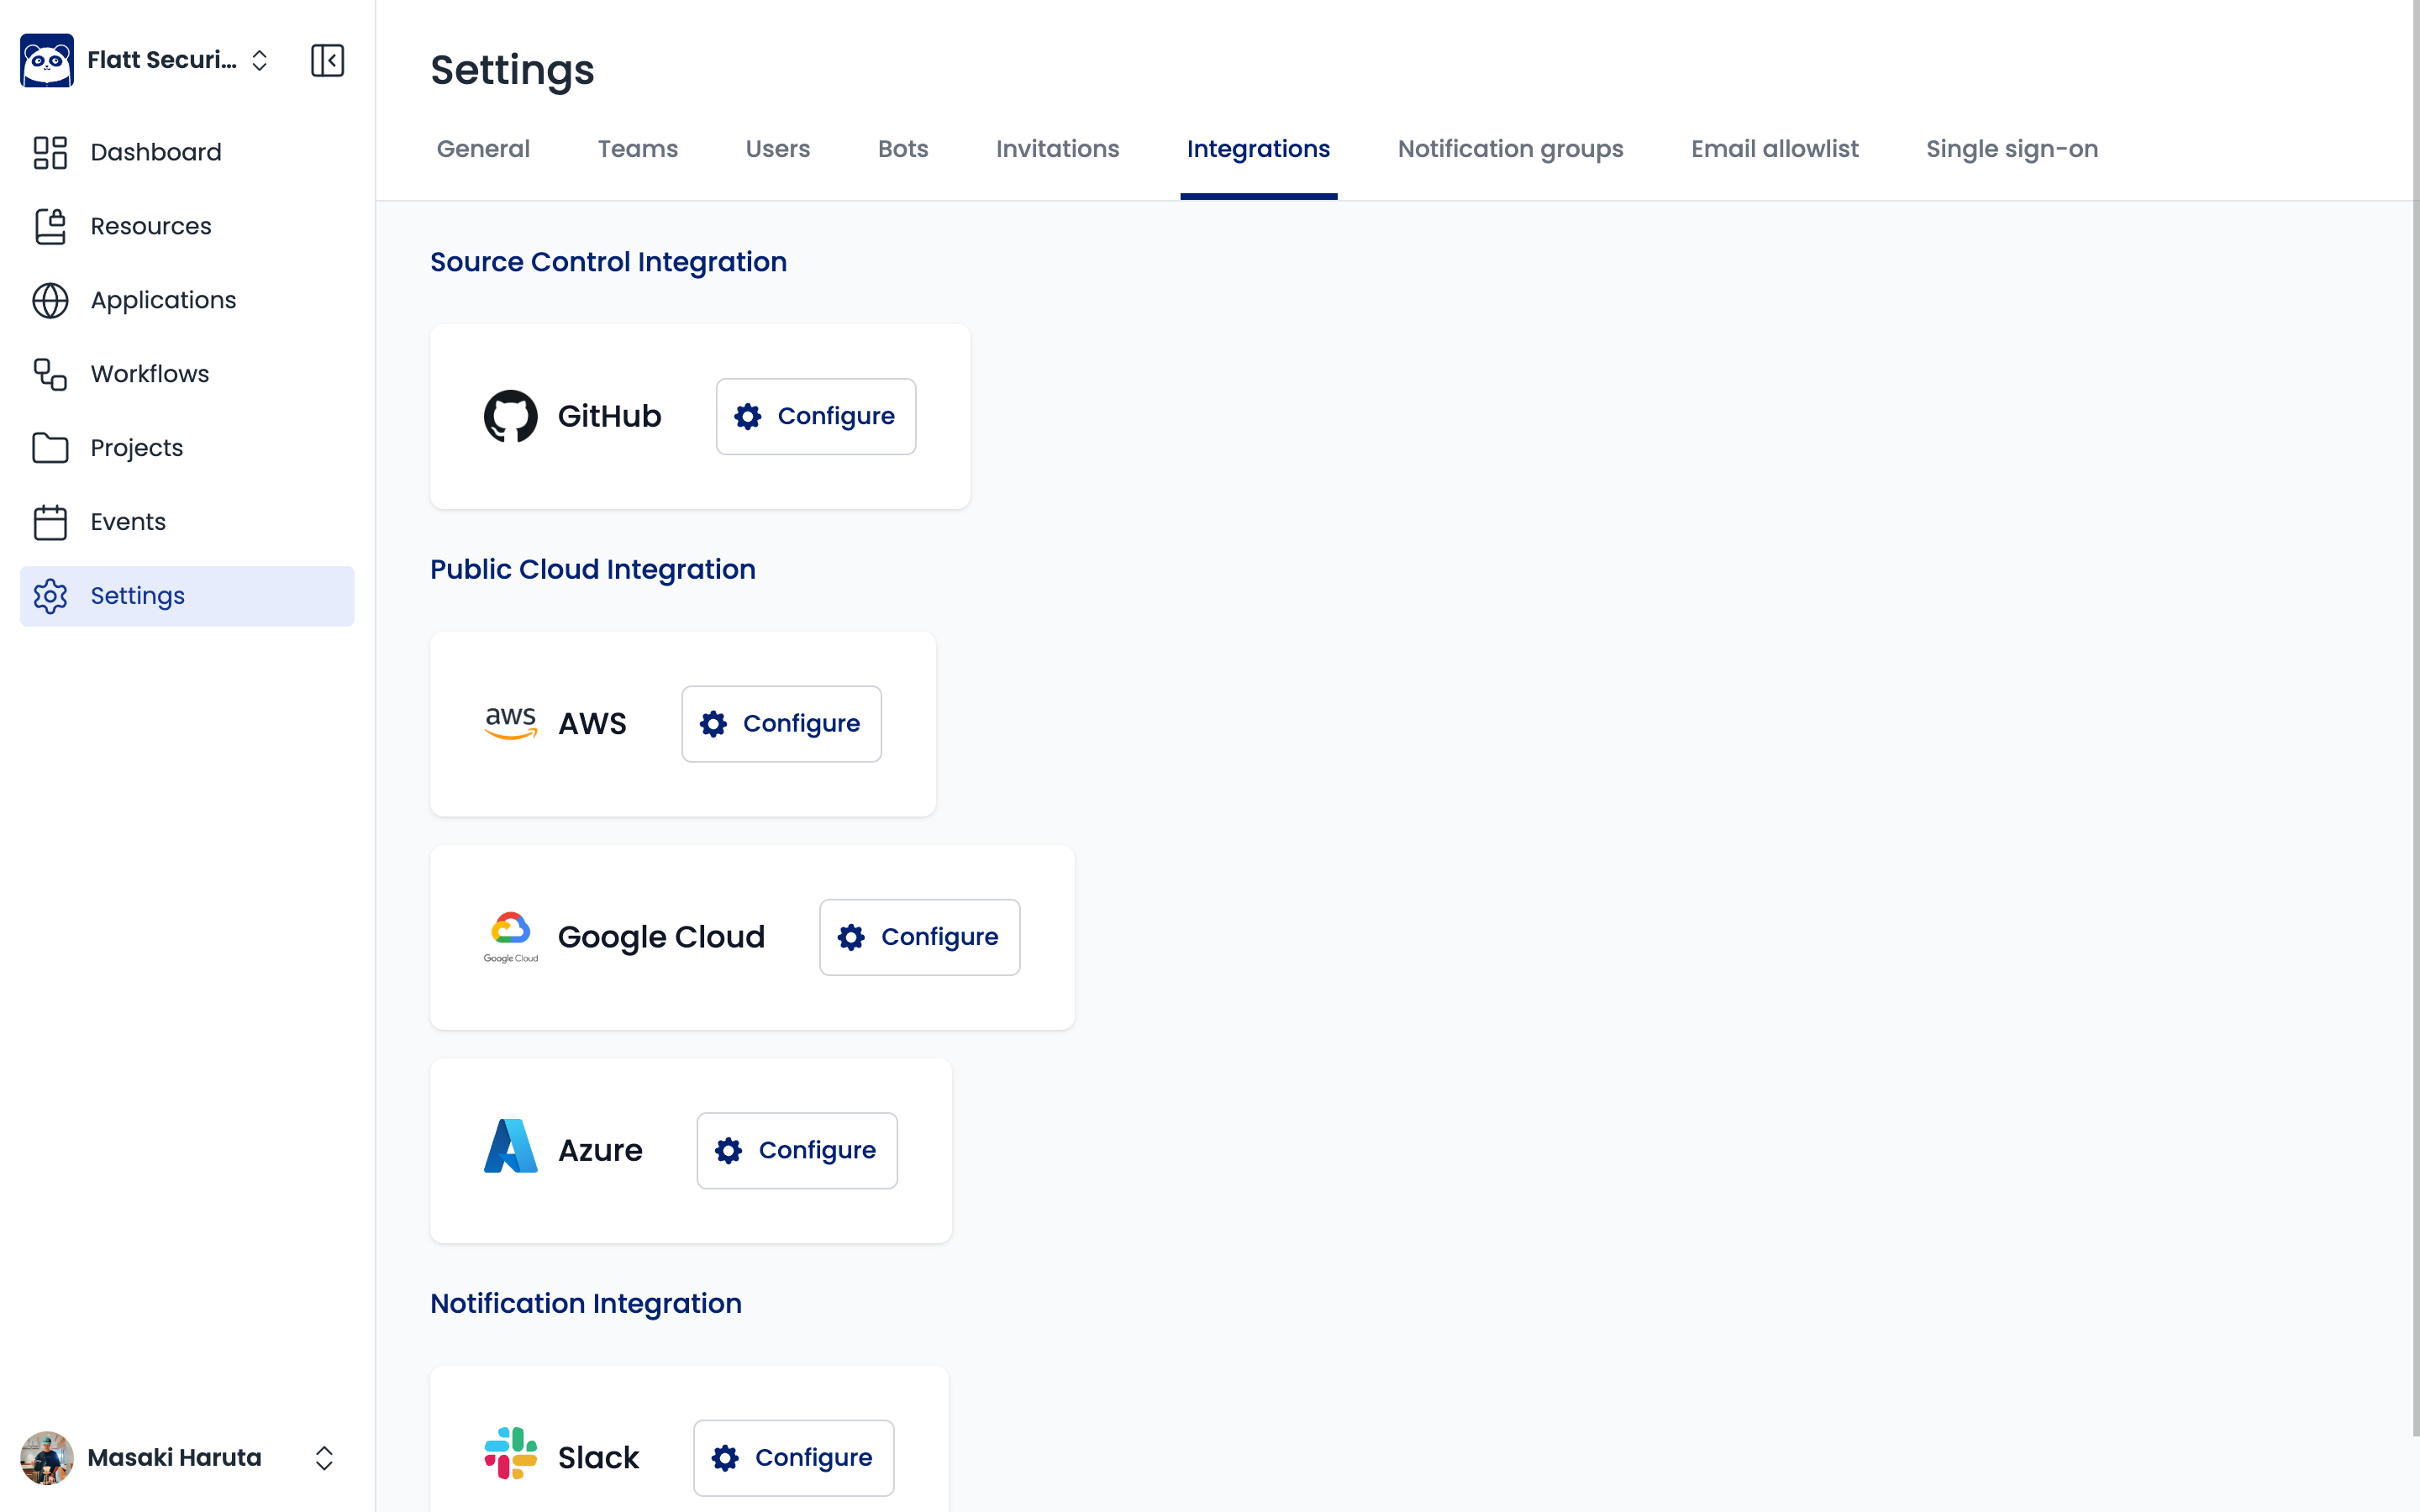The width and height of the screenshot is (2420, 1512).
Task: Open Applications from the sidebar
Action: click(187, 300)
